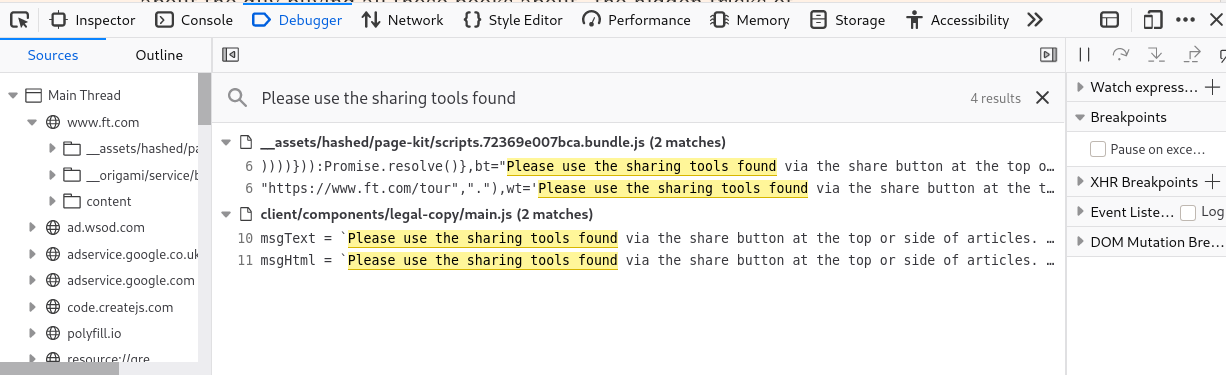The image size is (1226, 375).
Task: Click the code.createjs.com globe icon
Action: pos(53,308)
